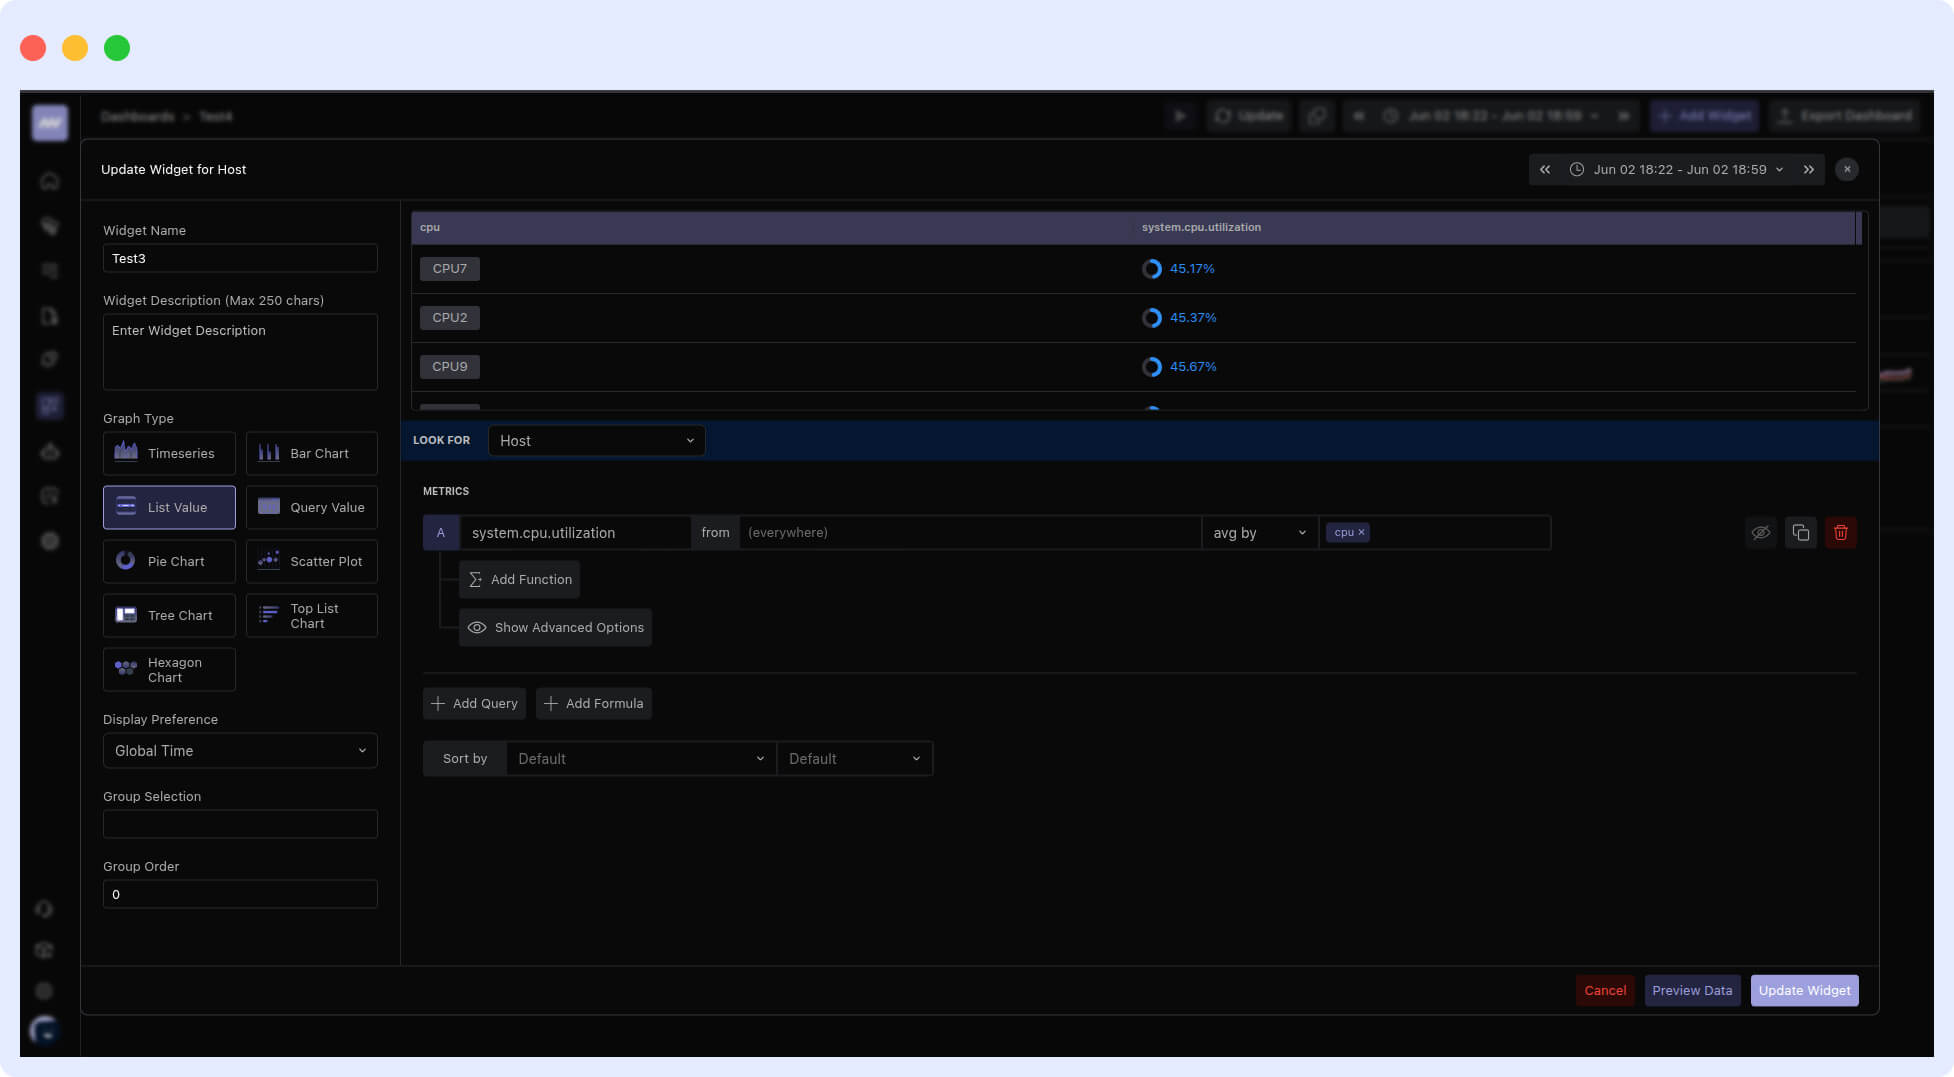Switch graph type to Timeseries

(169, 453)
